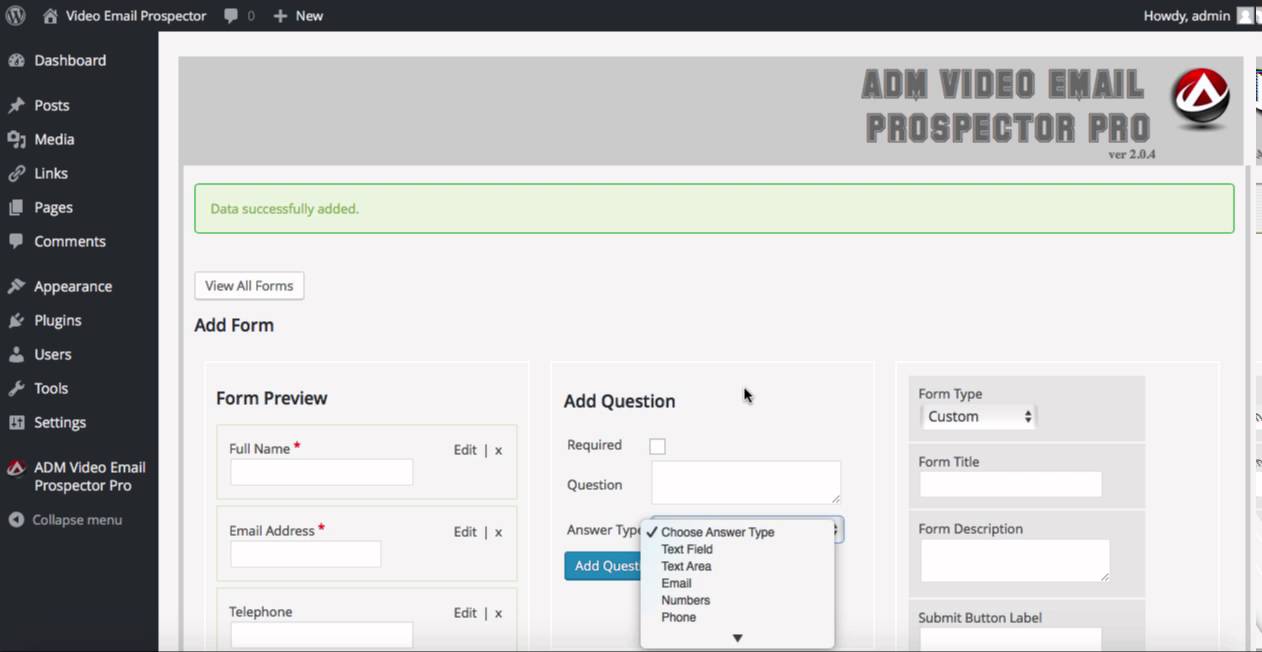The image size is (1262, 652).
Task: Edit the Telephone field
Action: pyautogui.click(x=465, y=613)
